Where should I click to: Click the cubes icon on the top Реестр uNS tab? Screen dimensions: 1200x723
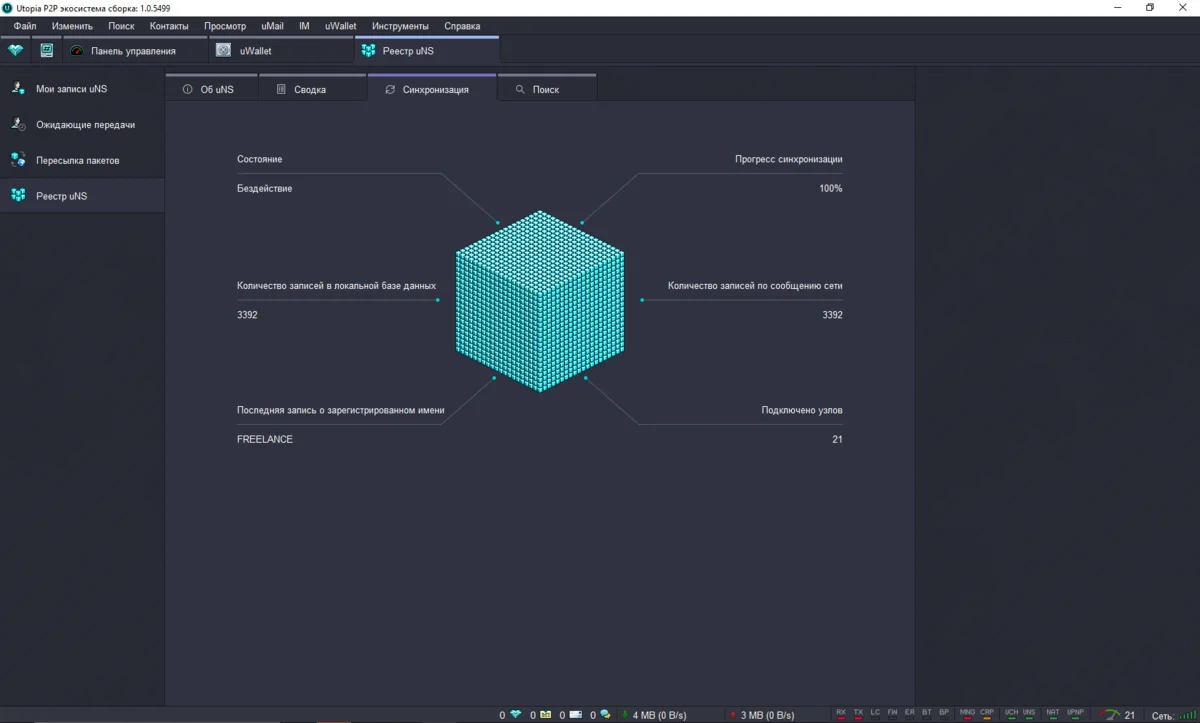tap(368, 51)
